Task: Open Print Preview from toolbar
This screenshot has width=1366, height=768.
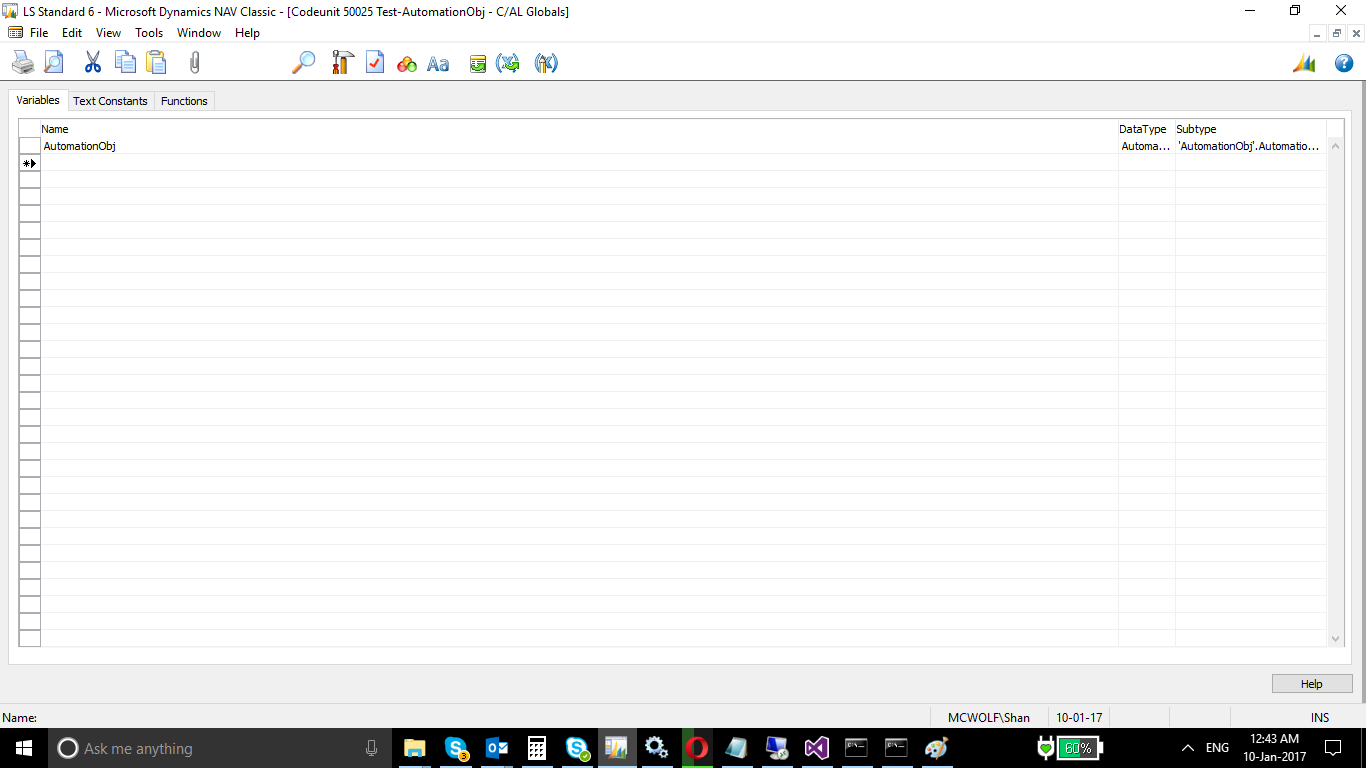Action: point(53,63)
